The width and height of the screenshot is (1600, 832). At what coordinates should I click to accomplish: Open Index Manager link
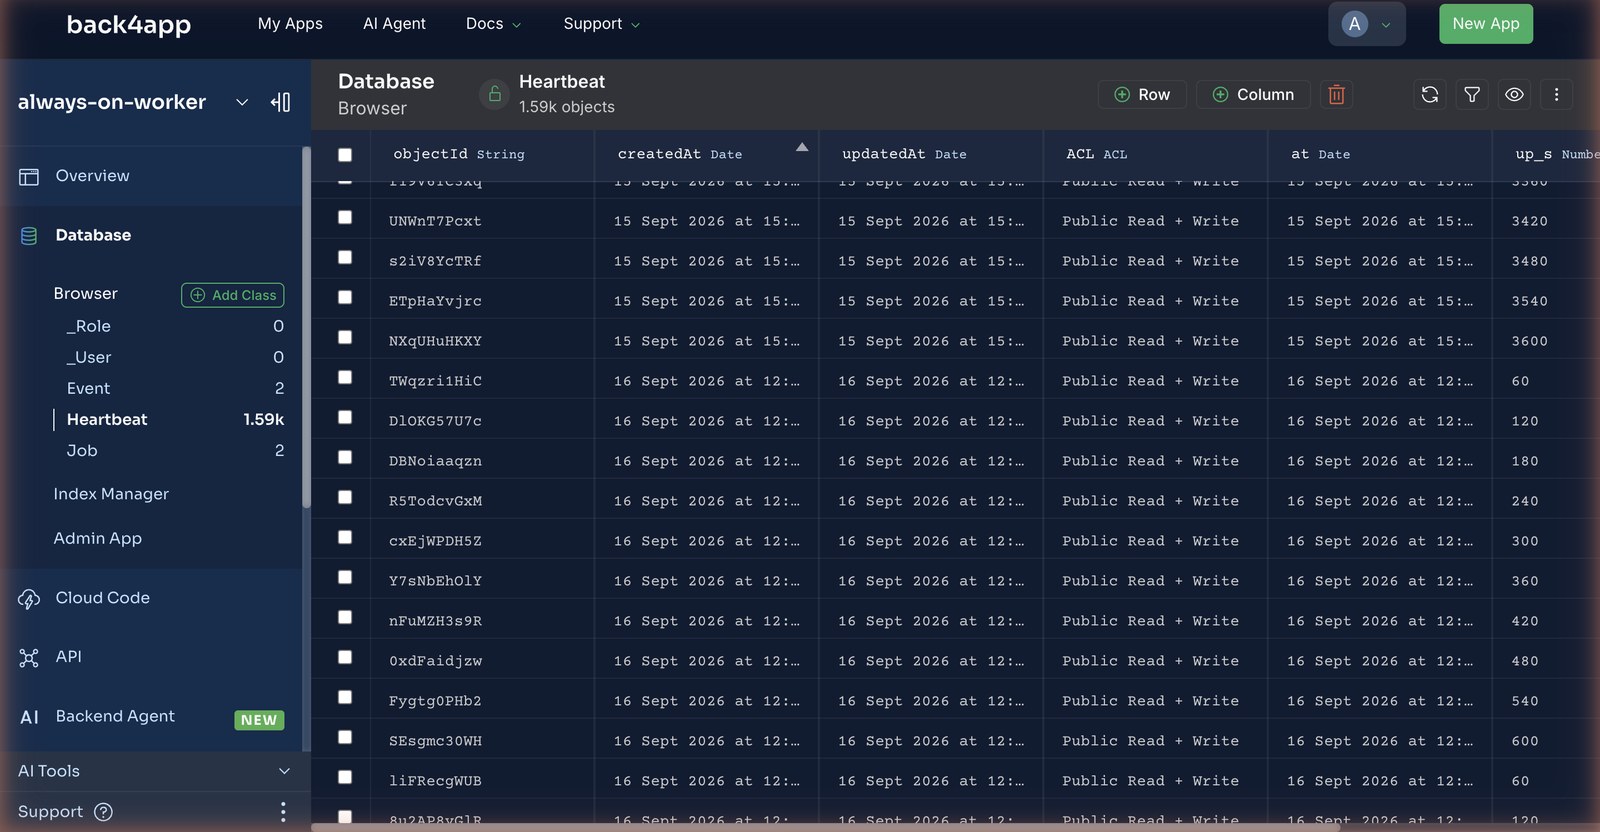tap(111, 494)
